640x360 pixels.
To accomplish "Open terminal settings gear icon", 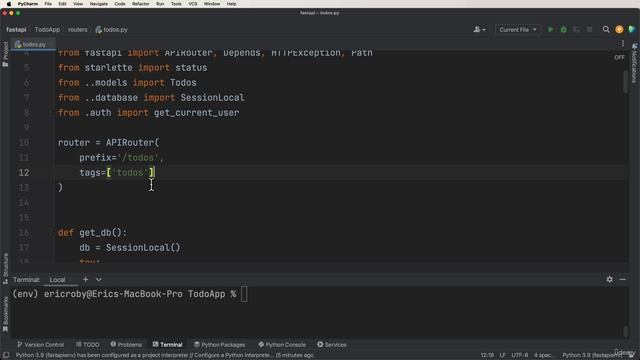I will 609,279.
